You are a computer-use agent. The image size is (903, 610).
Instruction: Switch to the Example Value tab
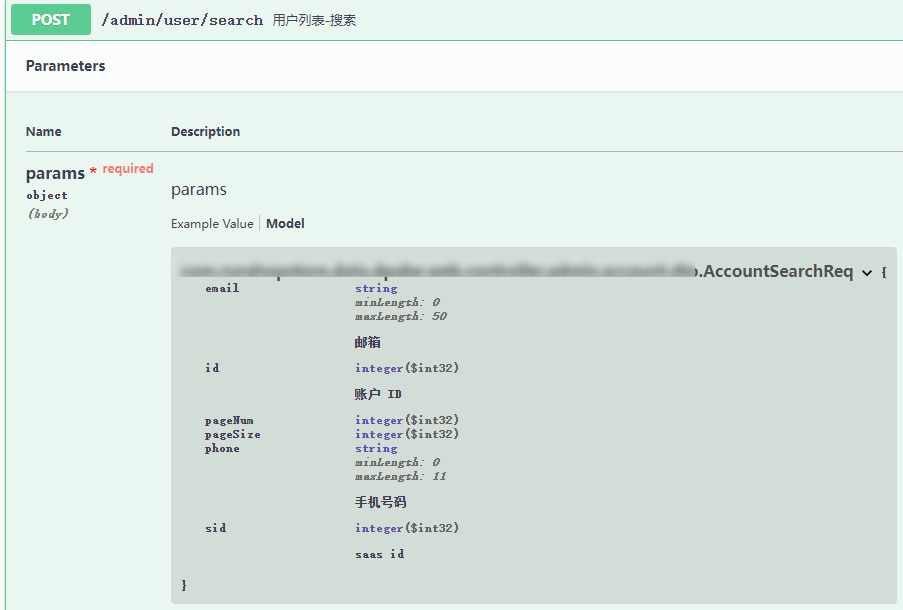[212, 224]
